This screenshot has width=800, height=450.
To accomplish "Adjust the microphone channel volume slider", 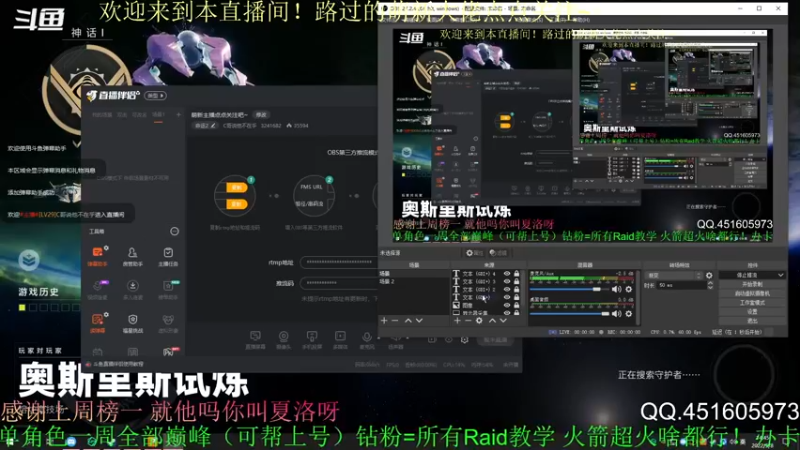I will 569,289.
